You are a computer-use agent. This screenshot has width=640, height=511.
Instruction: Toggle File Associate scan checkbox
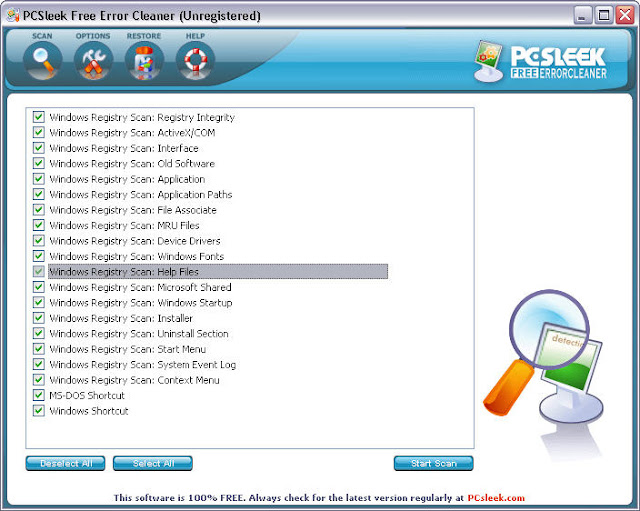(39, 210)
